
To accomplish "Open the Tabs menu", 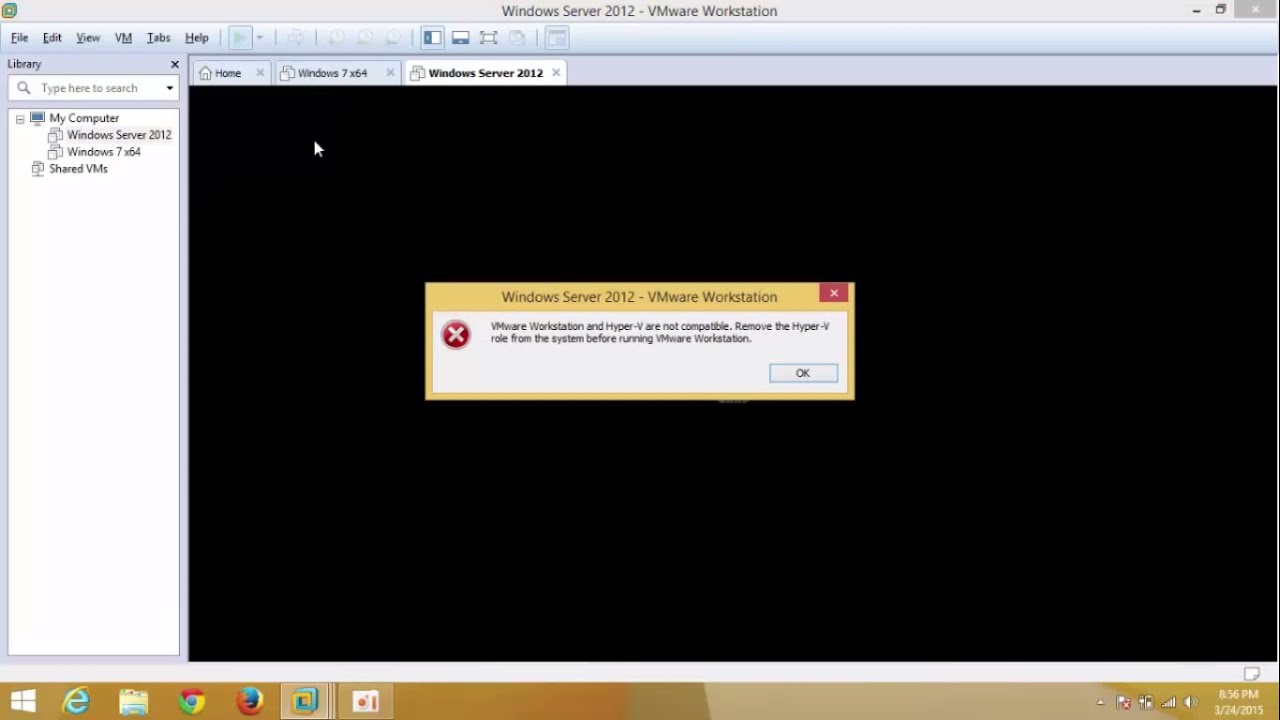I will click(x=158, y=38).
